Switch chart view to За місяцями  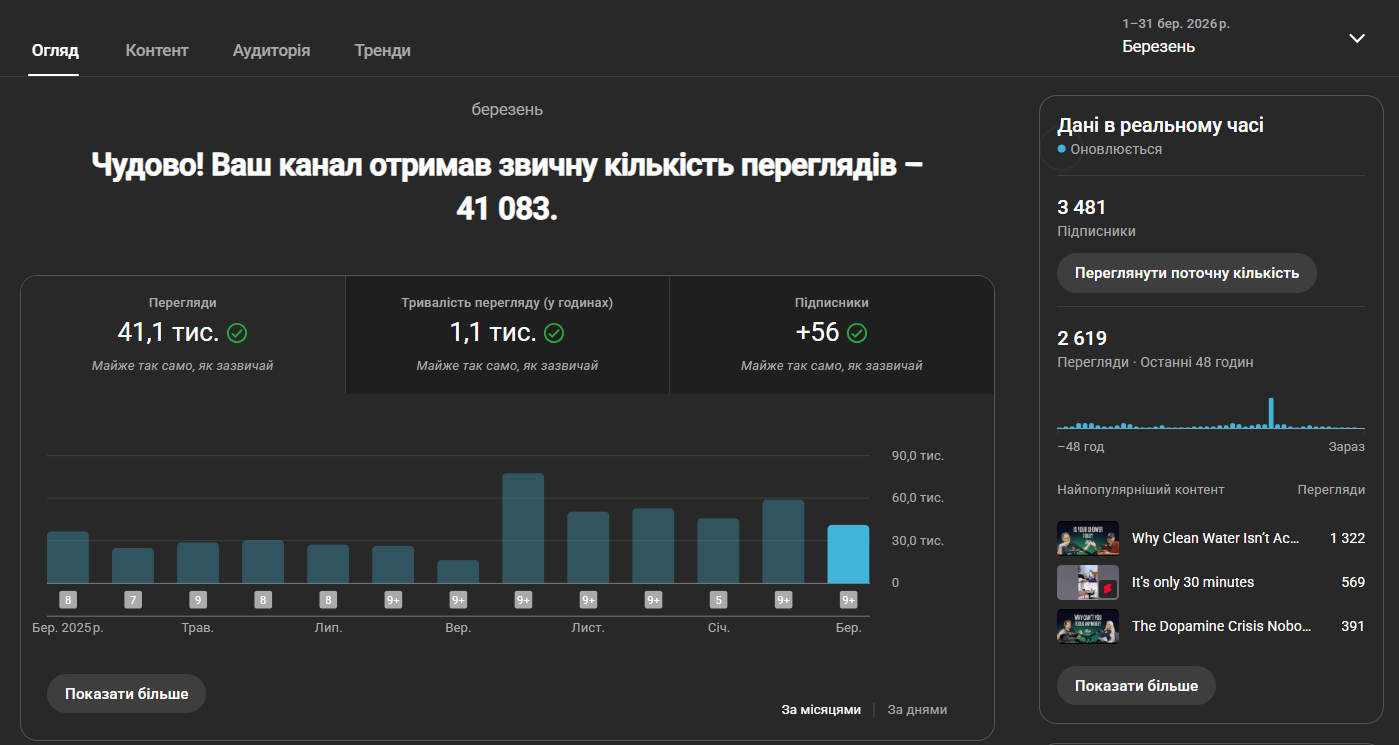click(x=821, y=710)
